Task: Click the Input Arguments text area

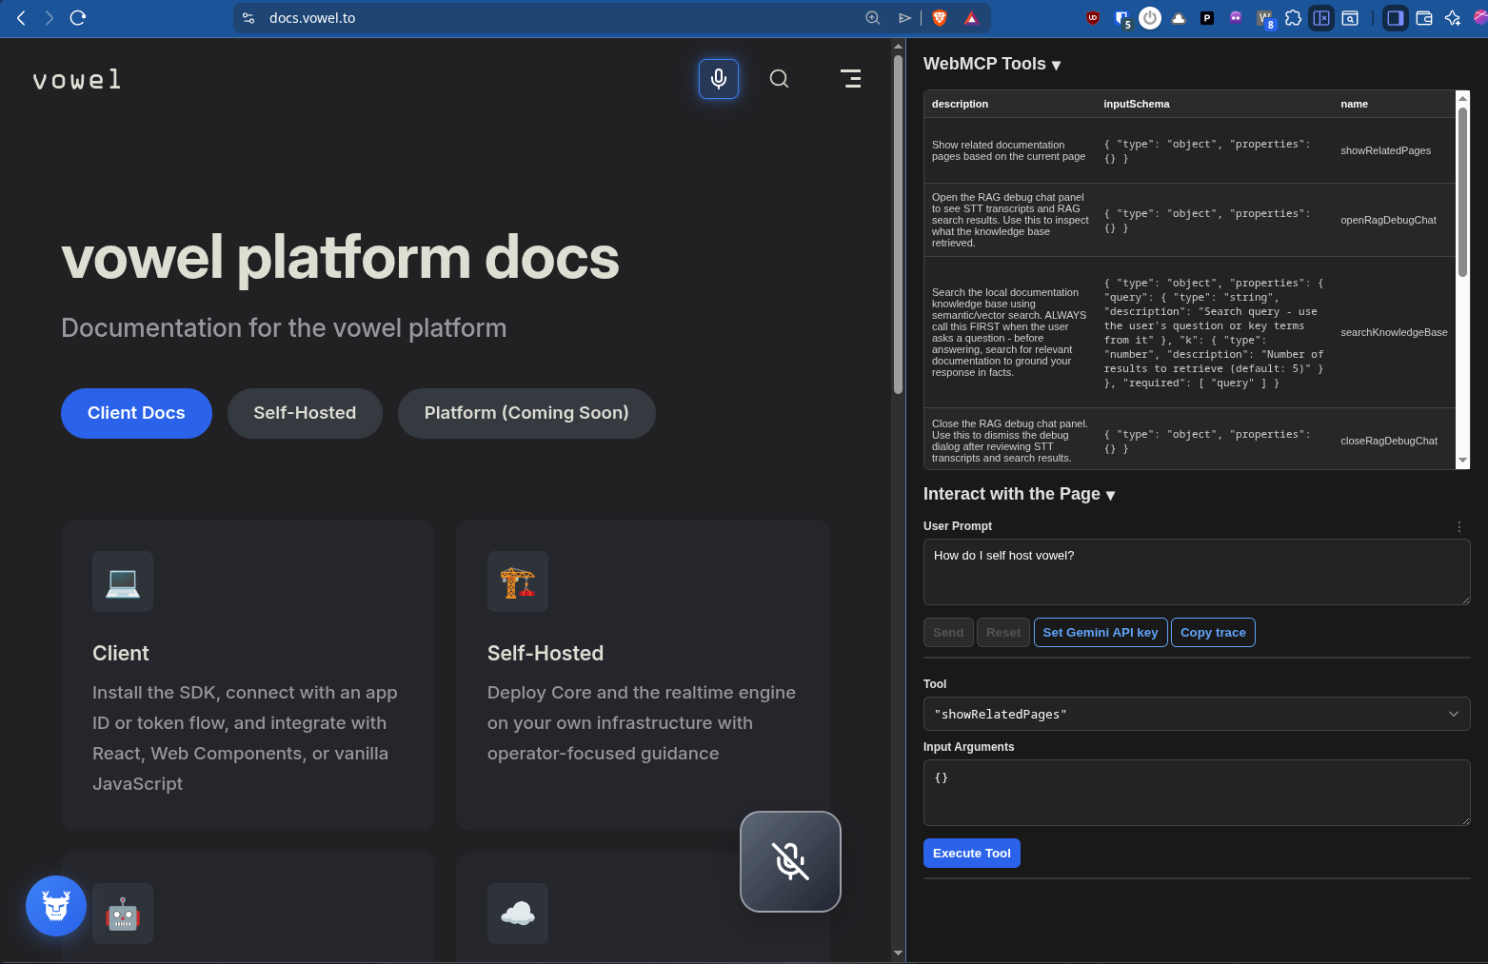Action: [1196, 793]
